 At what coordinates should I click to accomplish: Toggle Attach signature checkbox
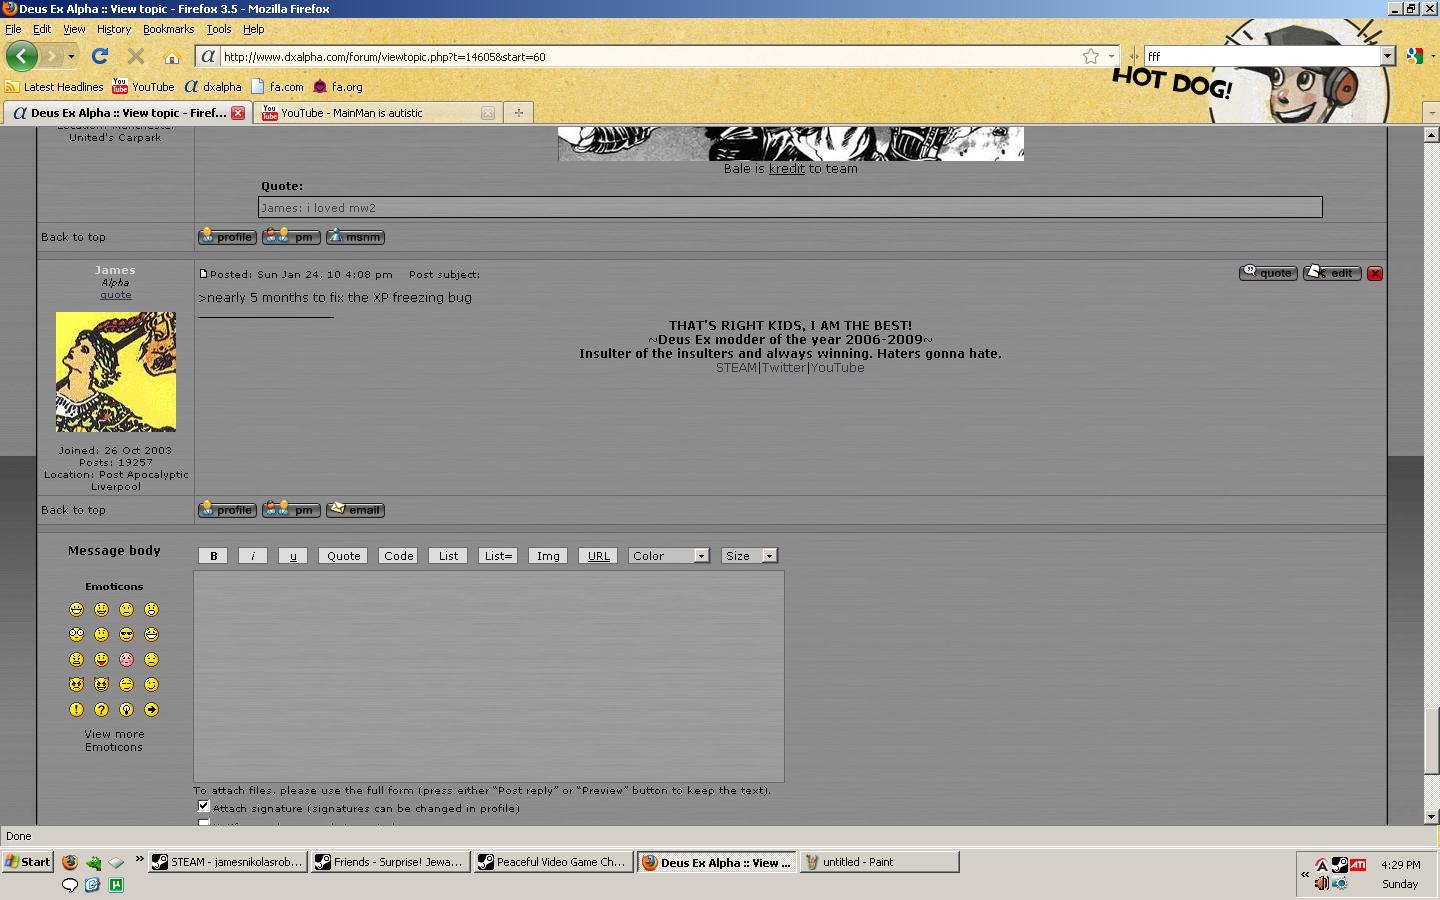[203, 806]
